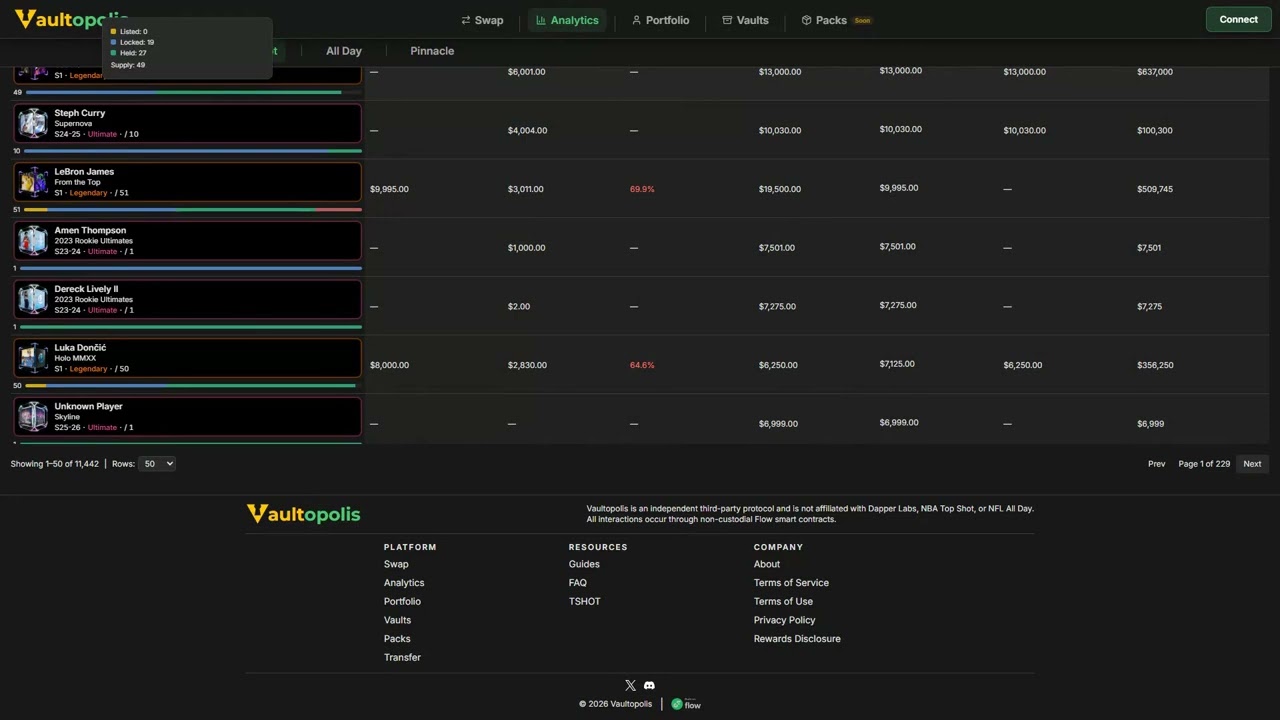1280x720 pixels.
Task: Open LeBron James From the Top card
Action: pos(187,182)
